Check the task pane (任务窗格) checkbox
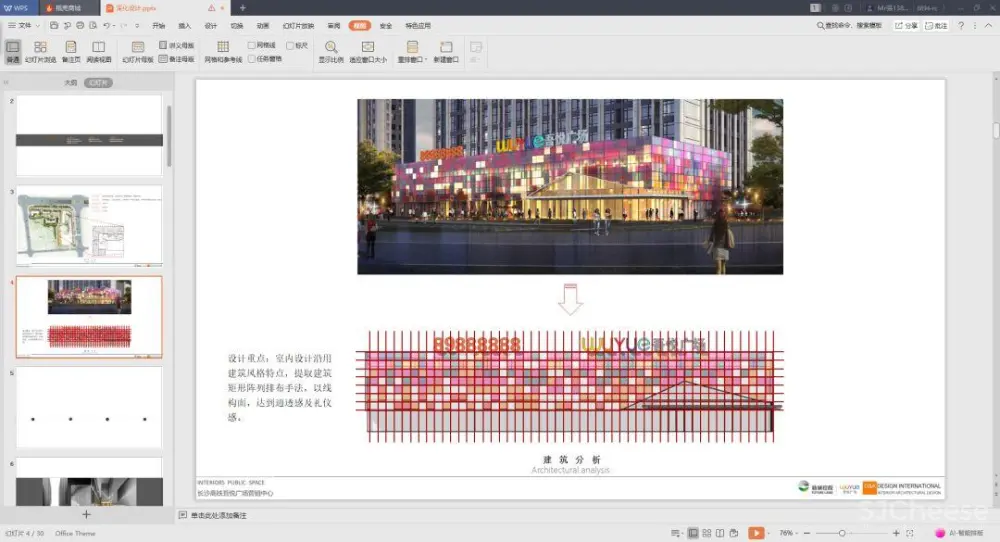The image size is (1000, 542). [x=252, y=59]
